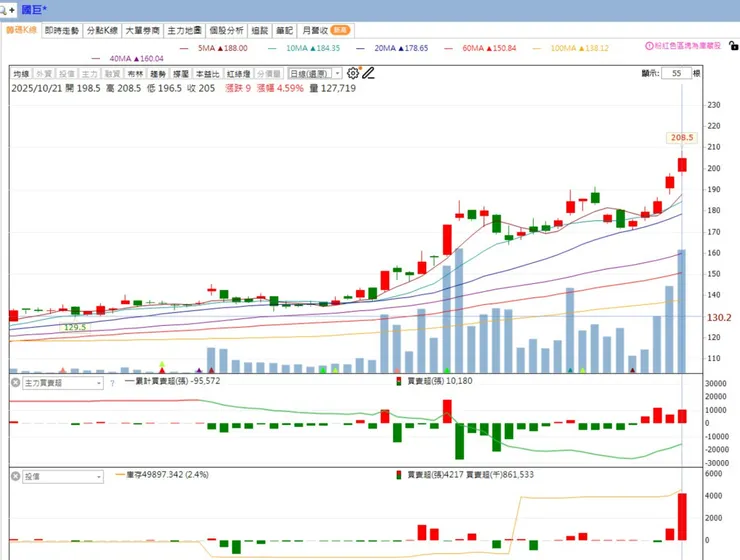The width and height of the screenshot is (740, 560).
Task: Open the chart settings gear icon
Action: [353, 73]
